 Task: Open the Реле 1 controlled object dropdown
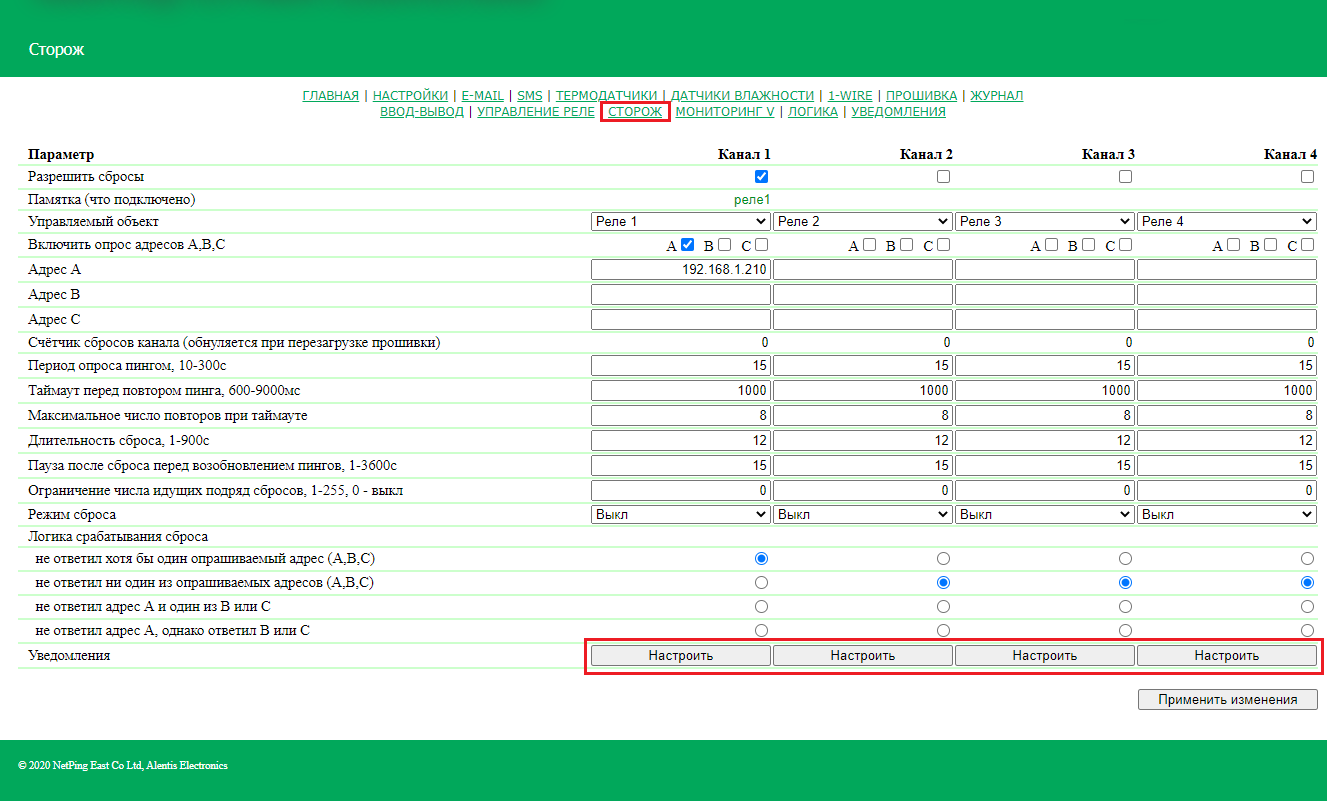pos(680,221)
